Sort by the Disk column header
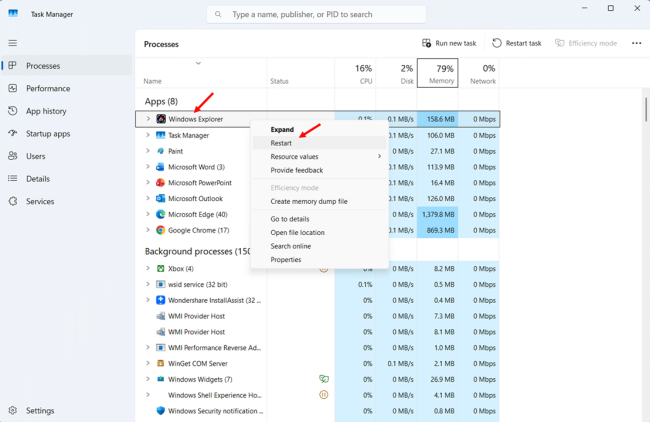The height and width of the screenshot is (422, 650). tap(396, 73)
